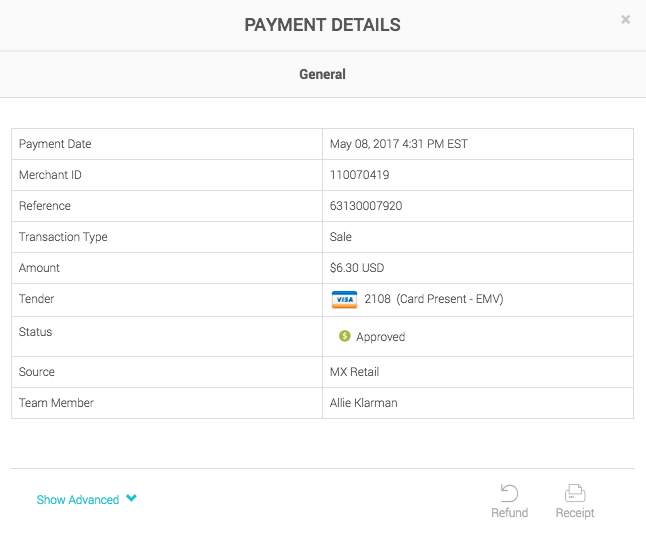Click the Refund arrow icon
This screenshot has height=546, width=646.
[509, 493]
